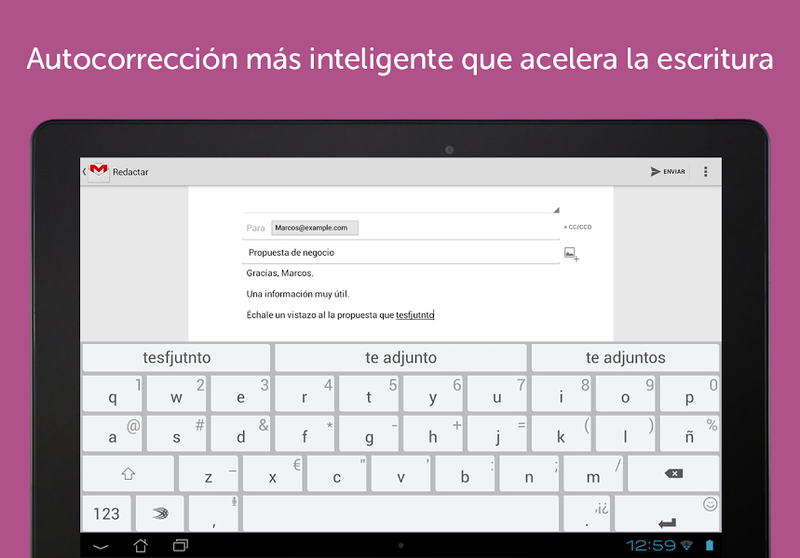Tap the u key
800x558 pixels.
(x=497, y=394)
